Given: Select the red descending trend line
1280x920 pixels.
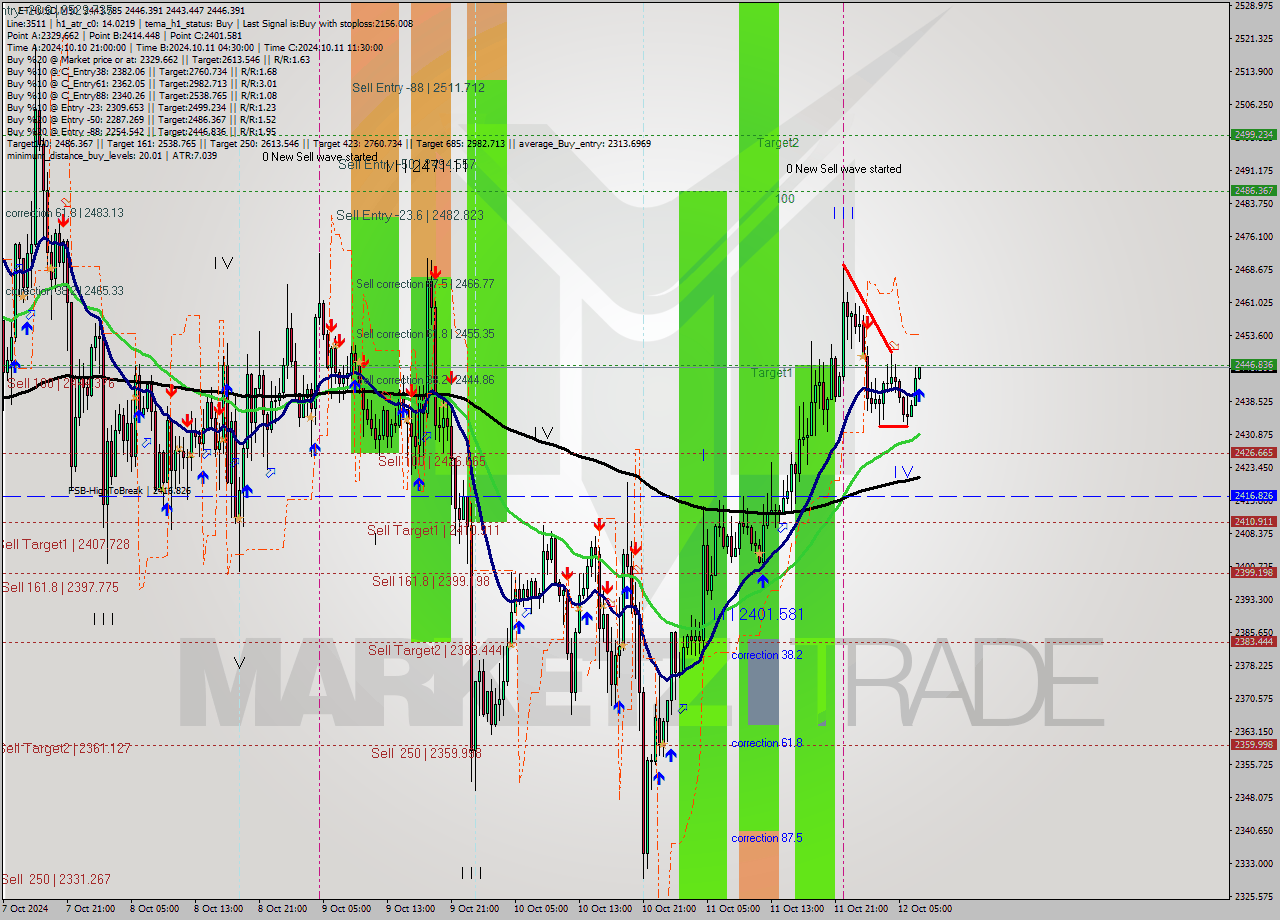Looking at the screenshot, I should [x=868, y=308].
